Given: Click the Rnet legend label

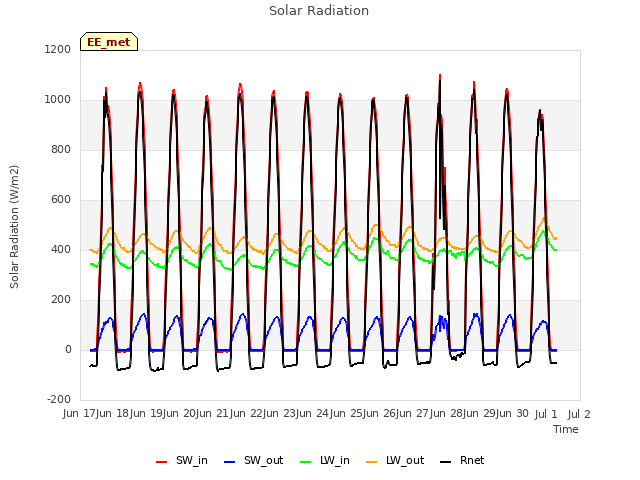Looking at the screenshot, I should tap(472, 460).
